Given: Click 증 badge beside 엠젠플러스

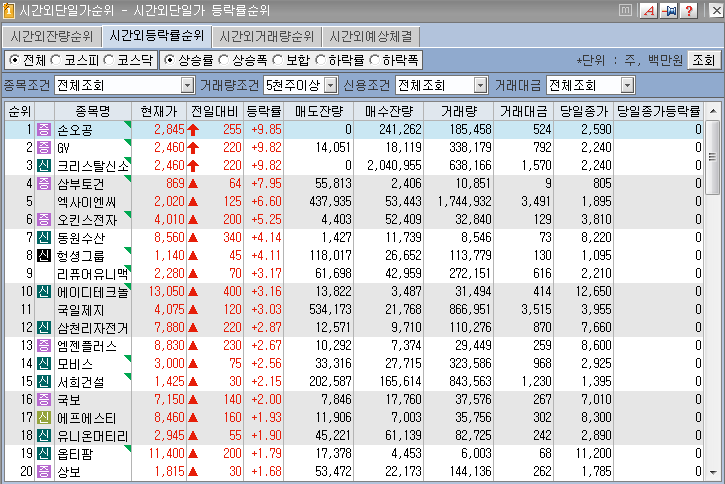Looking at the screenshot, I should 44,346.
